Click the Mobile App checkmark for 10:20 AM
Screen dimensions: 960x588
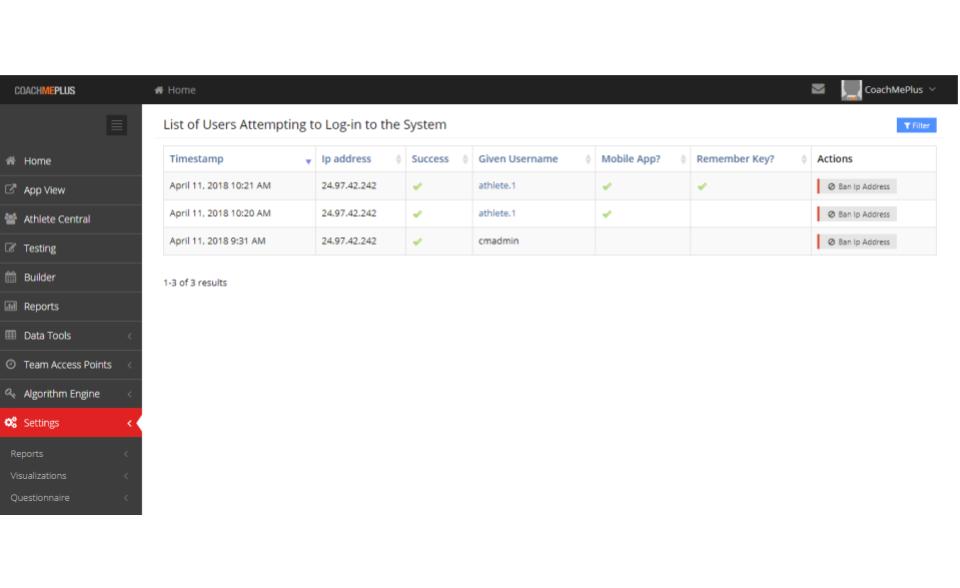click(607, 214)
